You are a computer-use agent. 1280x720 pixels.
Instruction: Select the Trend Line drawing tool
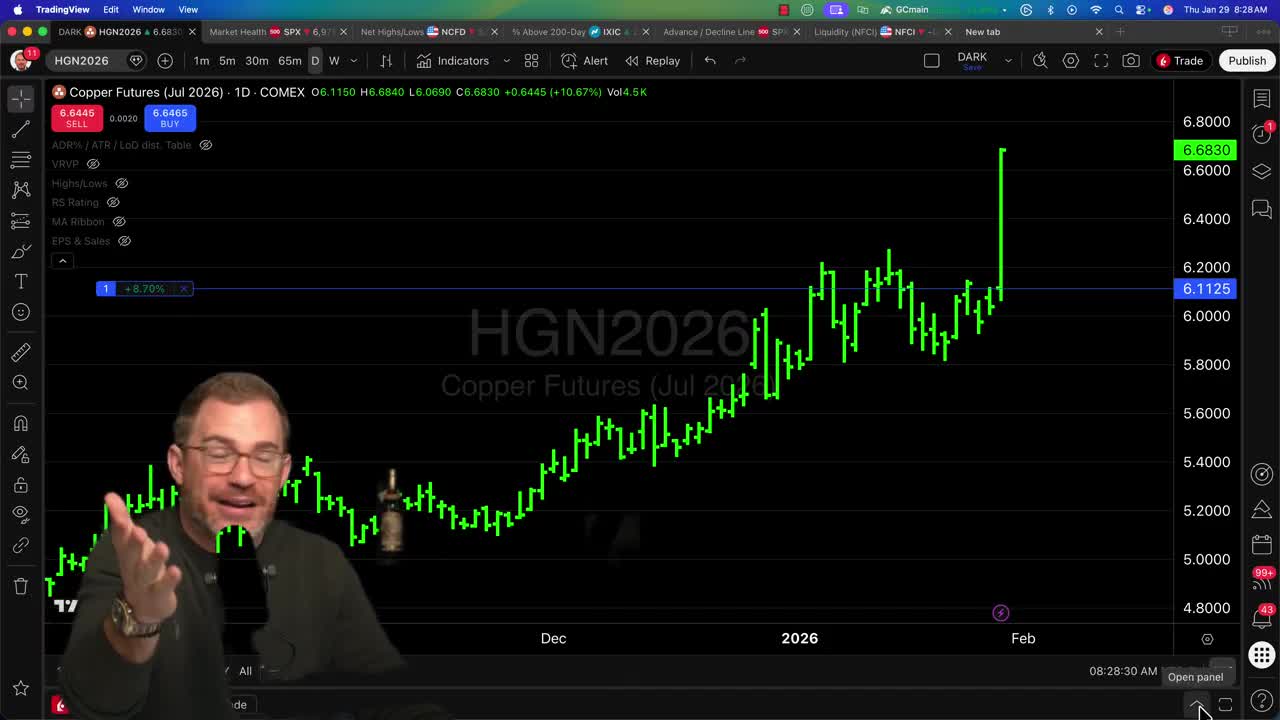tap(20, 129)
